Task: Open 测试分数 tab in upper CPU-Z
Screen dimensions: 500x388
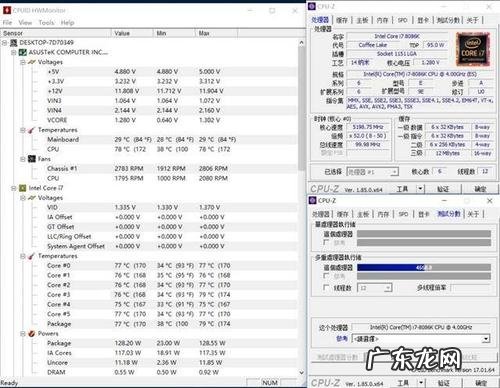Action: point(448,20)
